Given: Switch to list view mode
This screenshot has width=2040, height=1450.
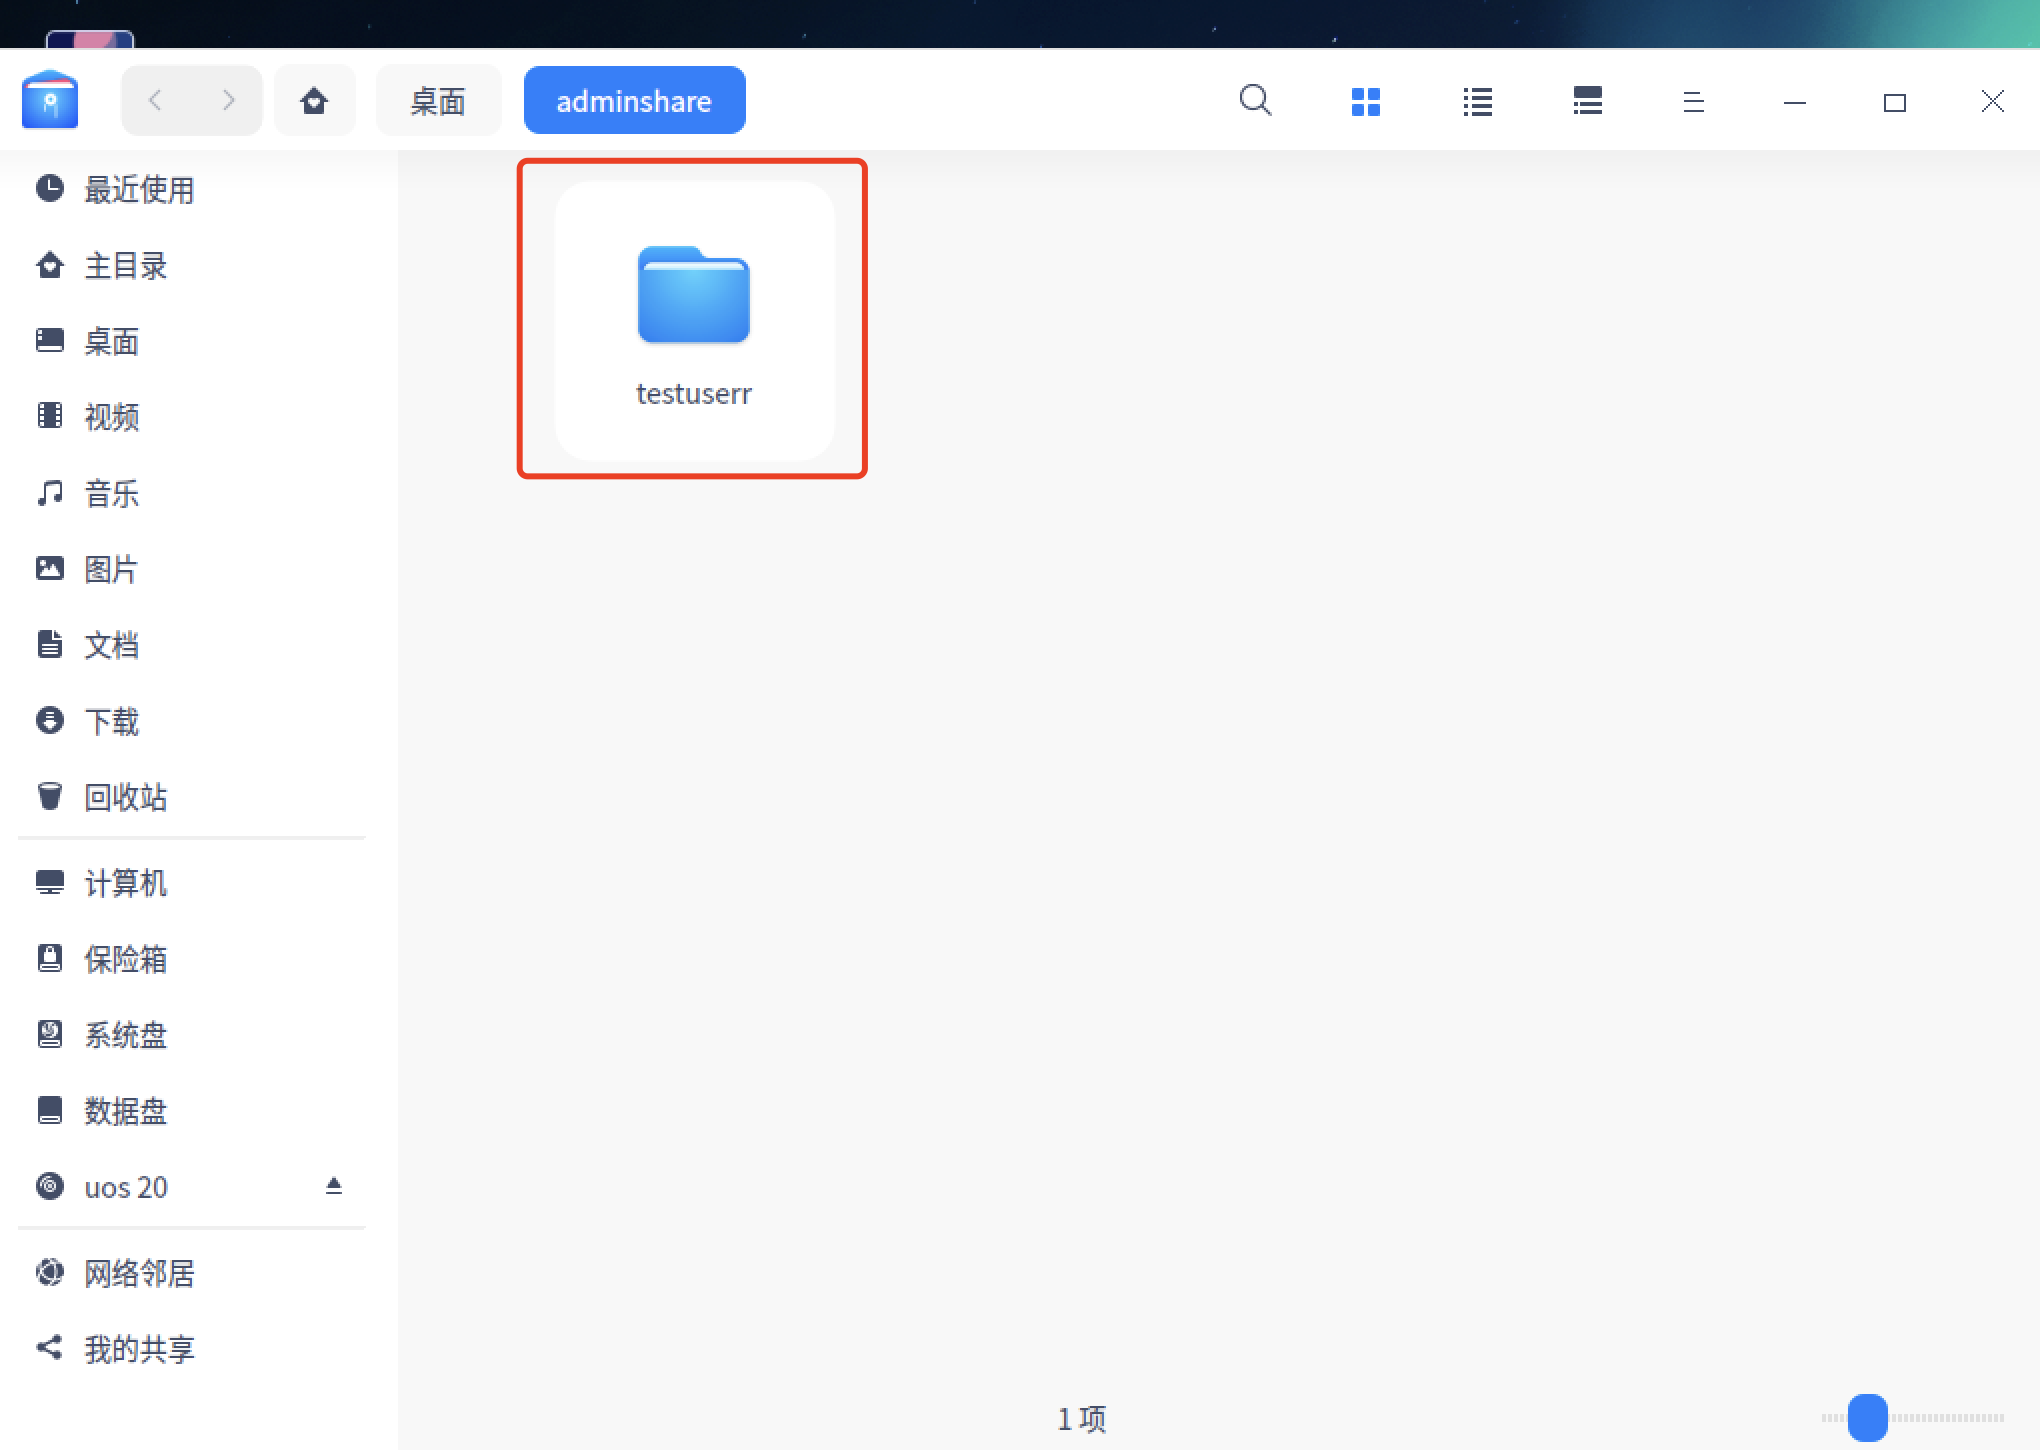Looking at the screenshot, I should pyautogui.click(x=1477, y=101).
